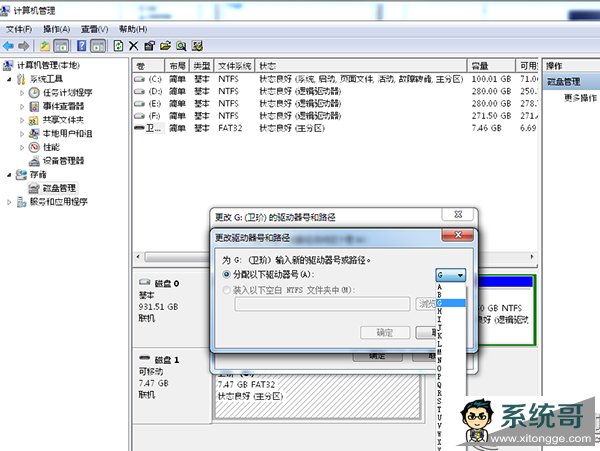Click the Refresh toolbar icon
Viewport: 600px width, 451px height.
[x=118, y=46]
